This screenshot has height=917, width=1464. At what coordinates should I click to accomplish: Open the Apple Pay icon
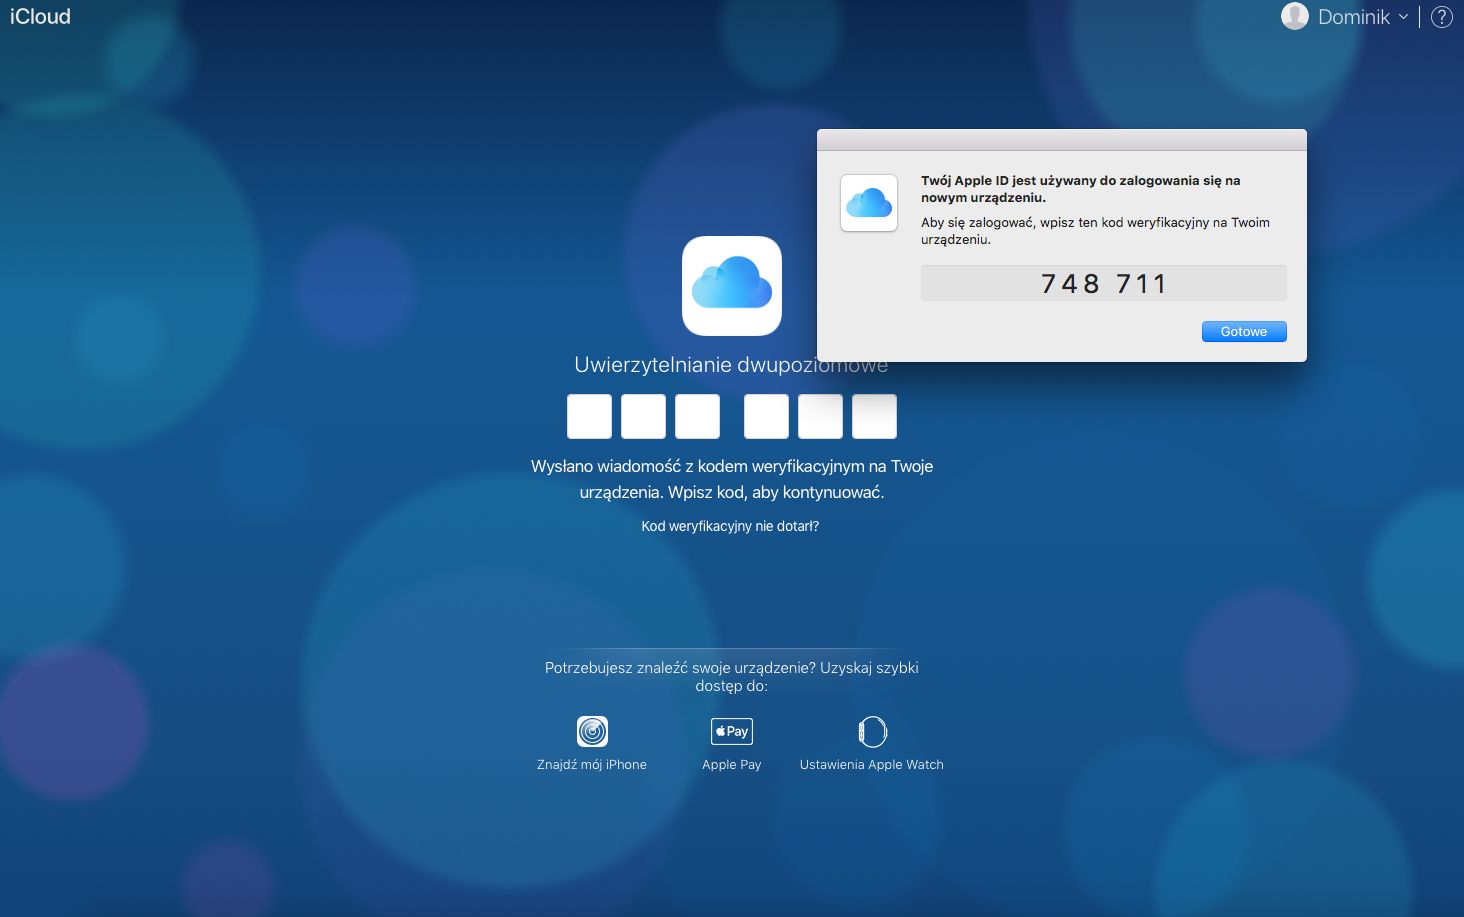732,731
